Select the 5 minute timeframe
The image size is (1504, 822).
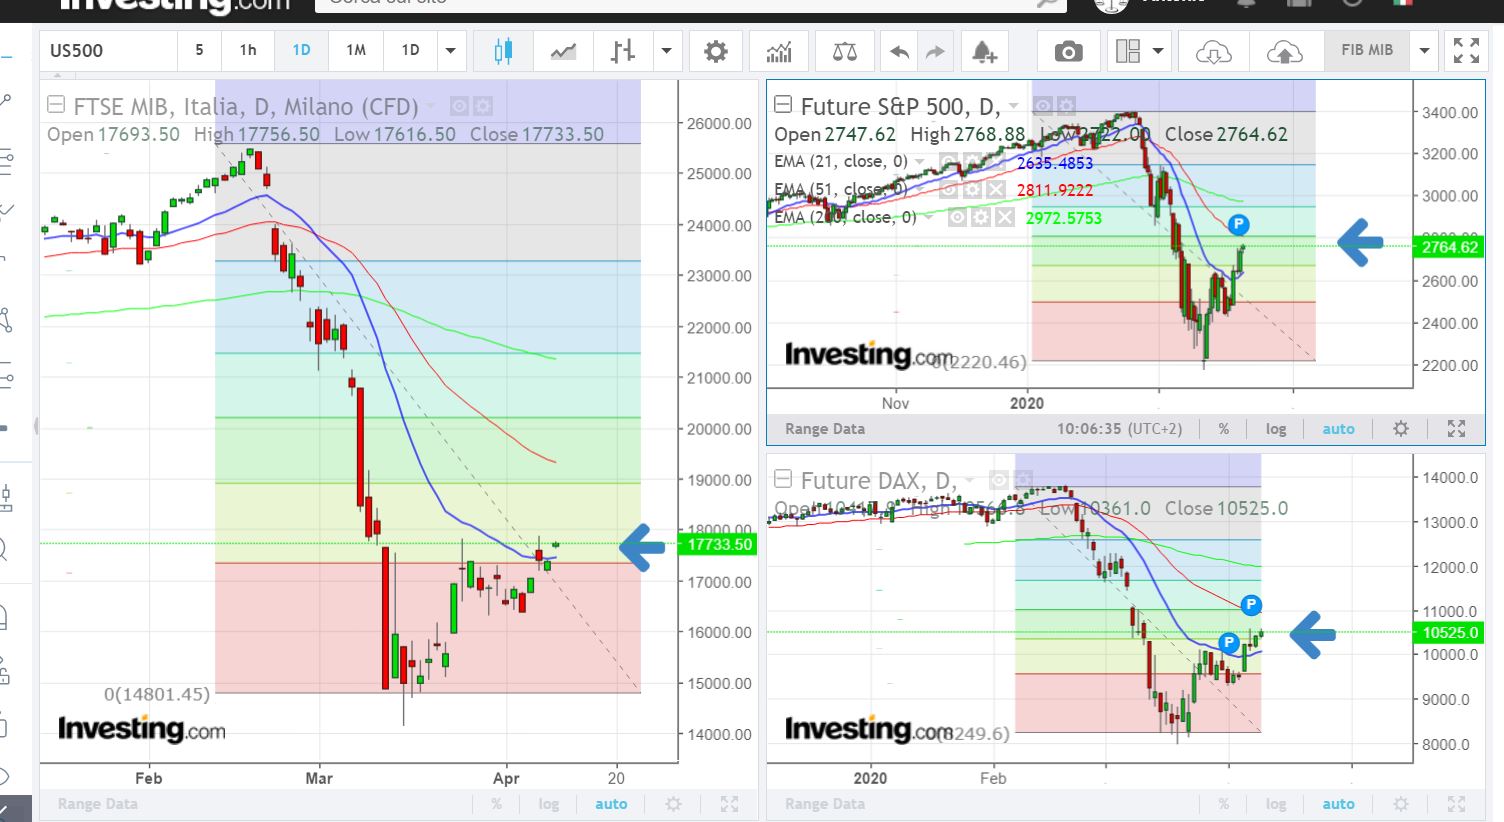199,51
